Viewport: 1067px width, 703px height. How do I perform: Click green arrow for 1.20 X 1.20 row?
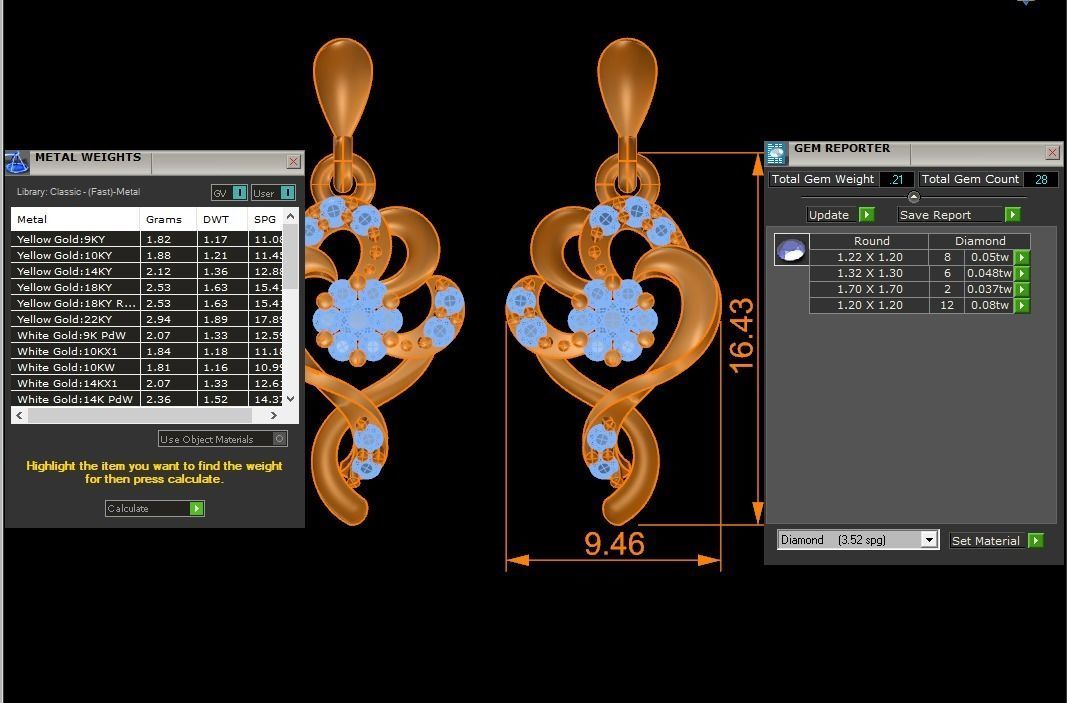tap(1021, 306)
